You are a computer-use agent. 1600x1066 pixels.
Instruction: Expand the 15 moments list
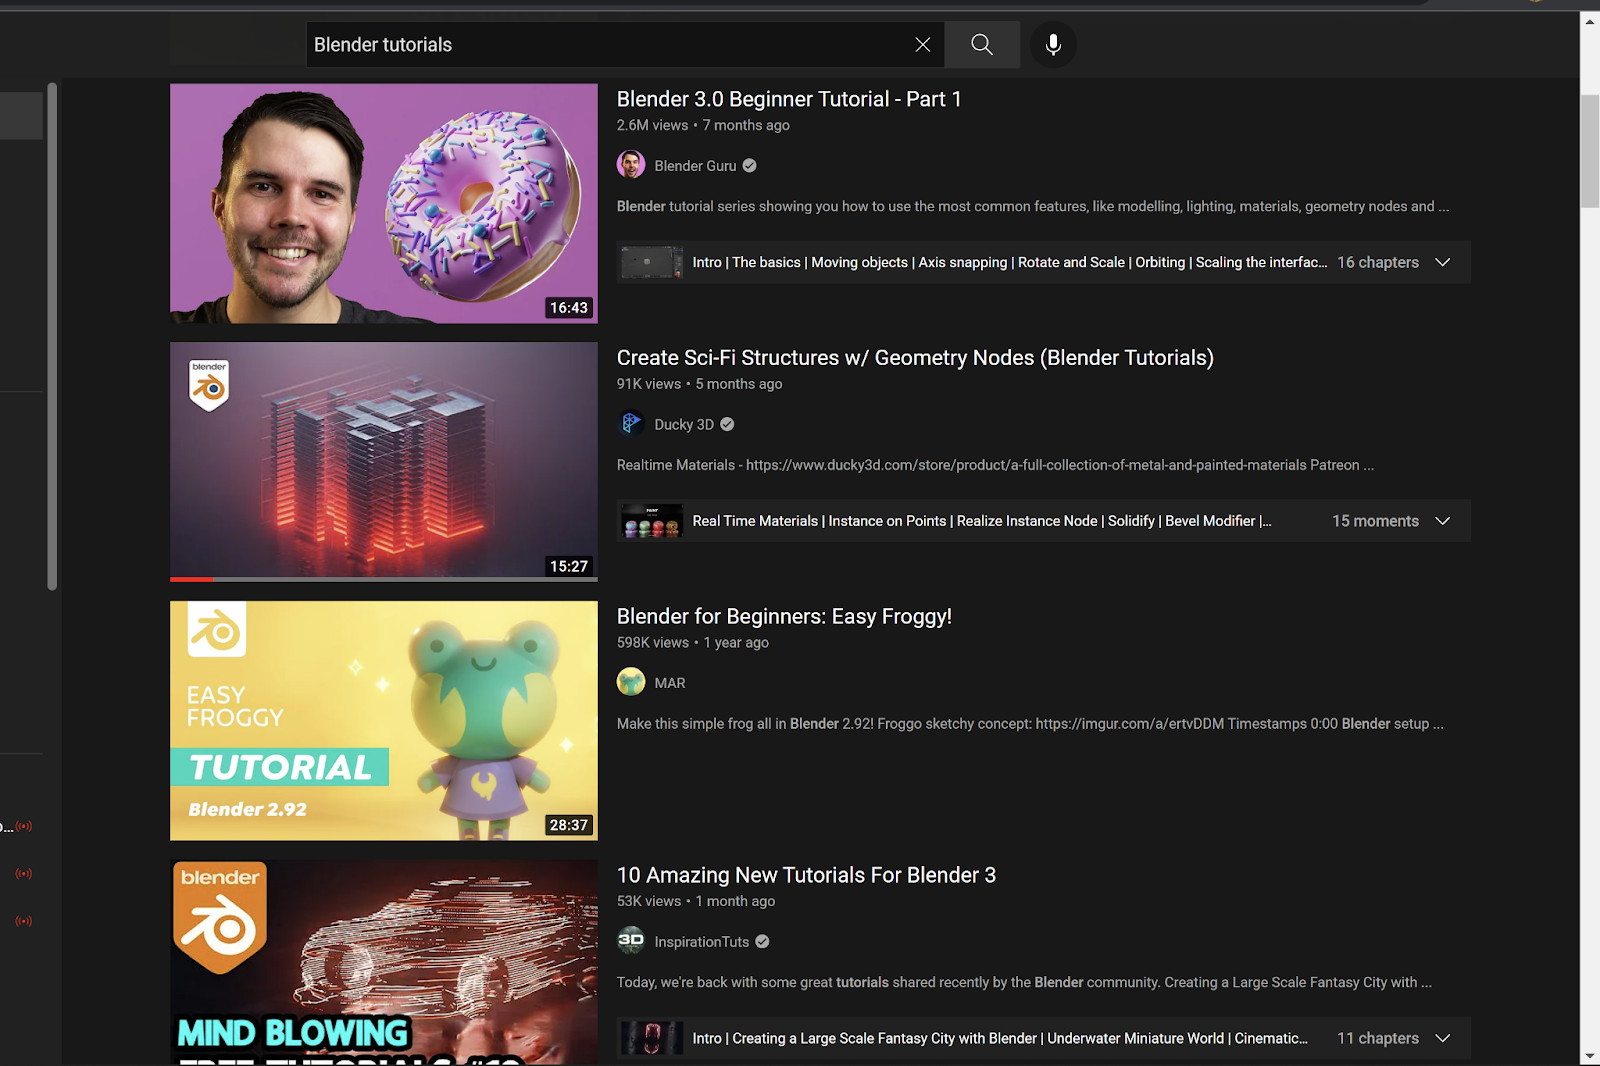click(1442, 521)
